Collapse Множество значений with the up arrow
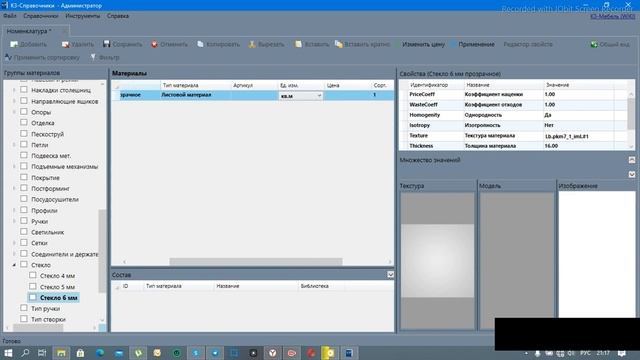640x360 pixels. click(x=632, y=160)
